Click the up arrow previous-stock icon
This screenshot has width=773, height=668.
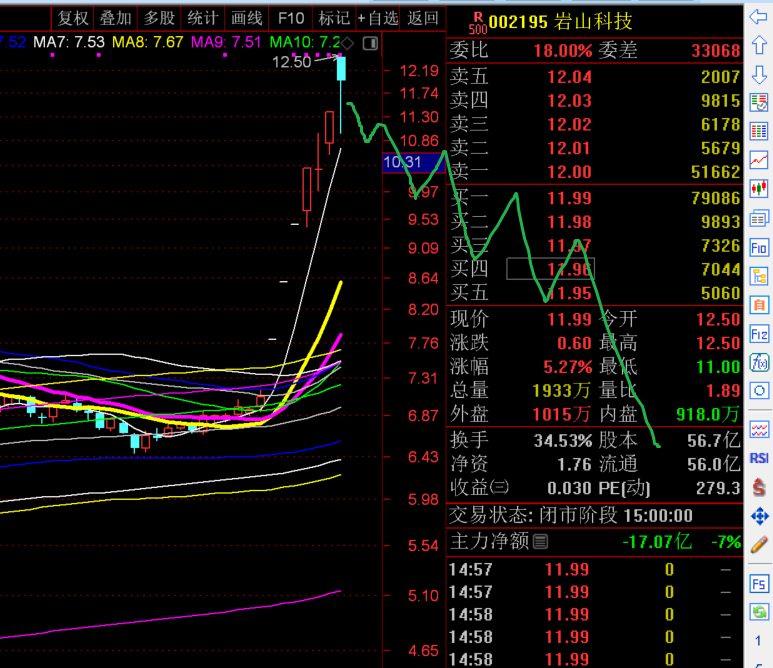pos(759,45)
